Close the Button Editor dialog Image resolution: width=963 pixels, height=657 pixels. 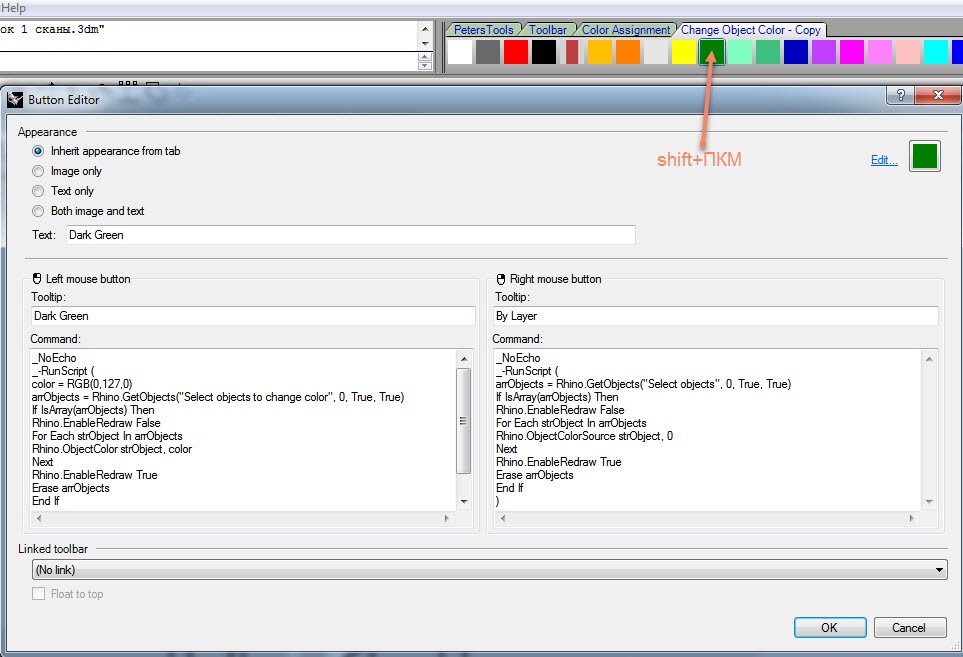(x=938, y=95)
